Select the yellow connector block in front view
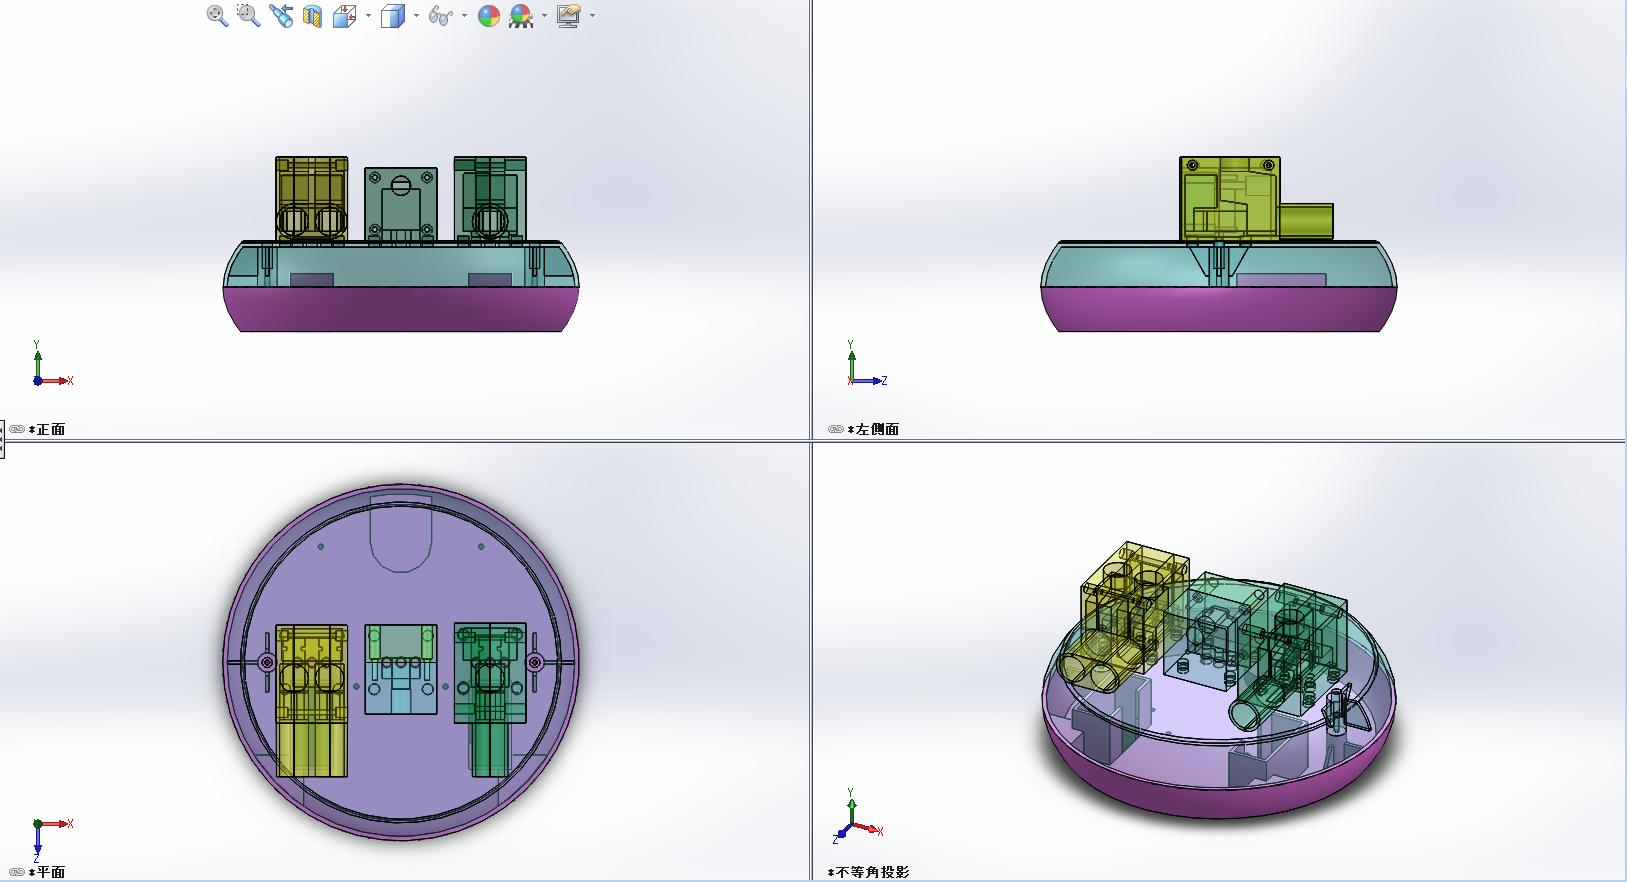Screen dimensions: 1627x882 click(x=311, y=198)
